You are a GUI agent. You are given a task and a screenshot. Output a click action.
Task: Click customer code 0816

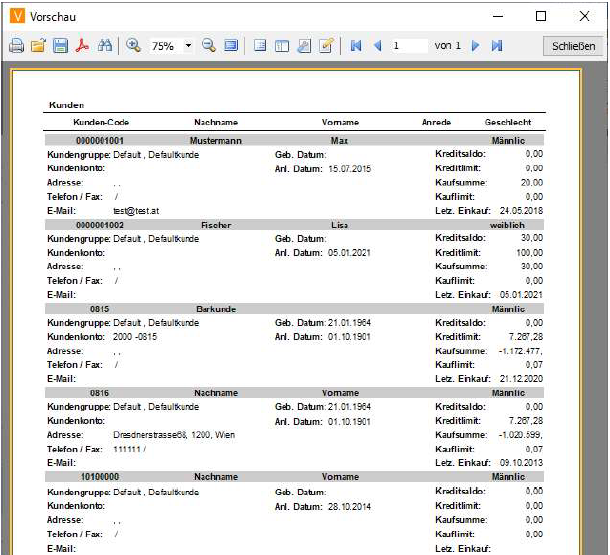click(100, 393)
